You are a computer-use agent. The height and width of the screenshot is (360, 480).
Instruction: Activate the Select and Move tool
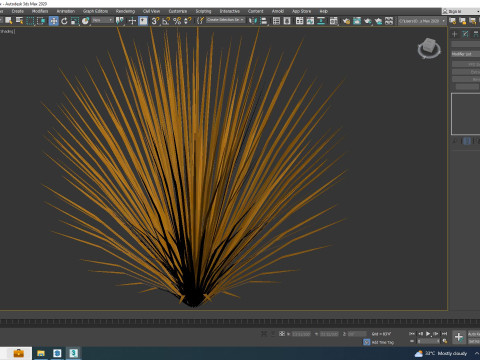click(53, 21)
